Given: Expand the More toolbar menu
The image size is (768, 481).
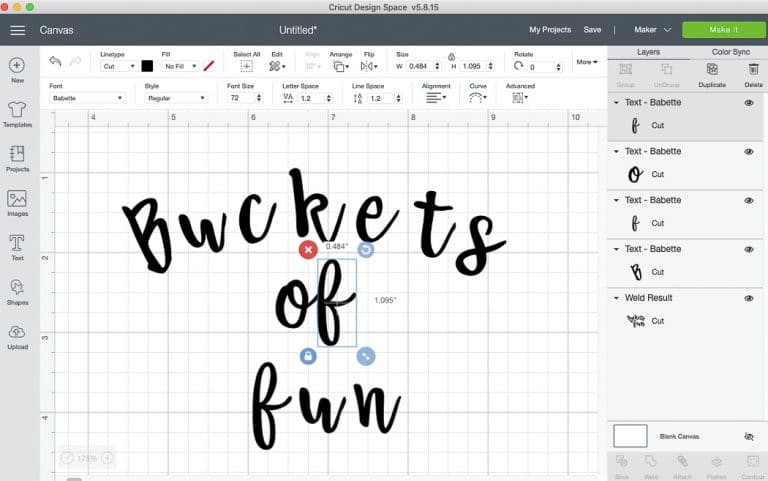Looking at the screenshot, I should coord(587,62).
